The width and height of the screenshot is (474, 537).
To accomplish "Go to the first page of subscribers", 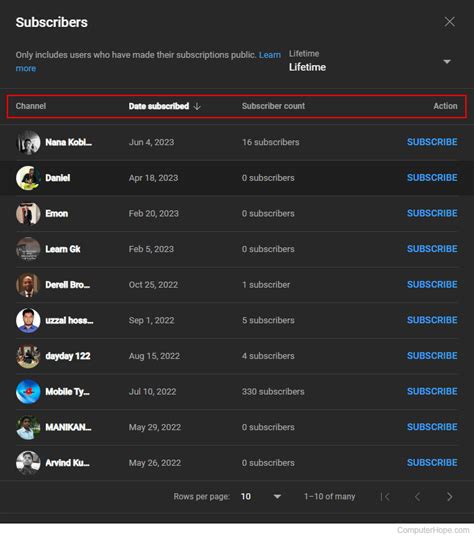I will point(385,497).
